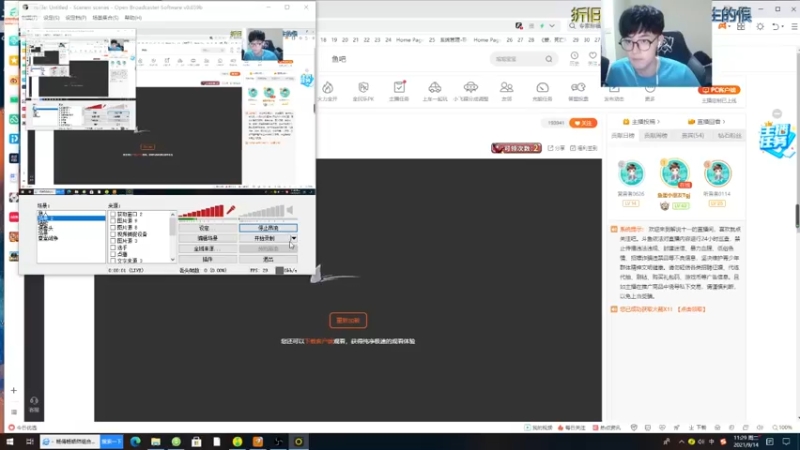Open Microsoft Store from the taskbar
This screenshot has width=800, height=450.
[196, 441]
